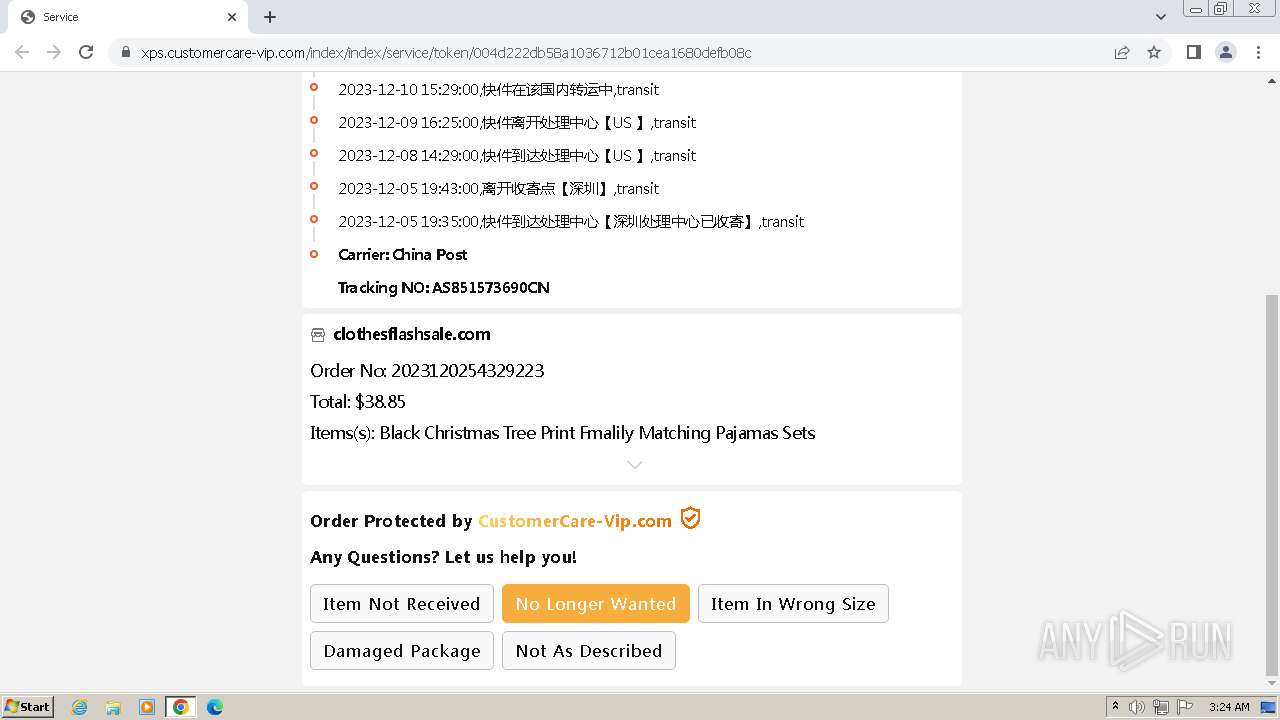Choose the No Longer Wanted reason
The image size is (1280, 720).
tap(595, 604)
